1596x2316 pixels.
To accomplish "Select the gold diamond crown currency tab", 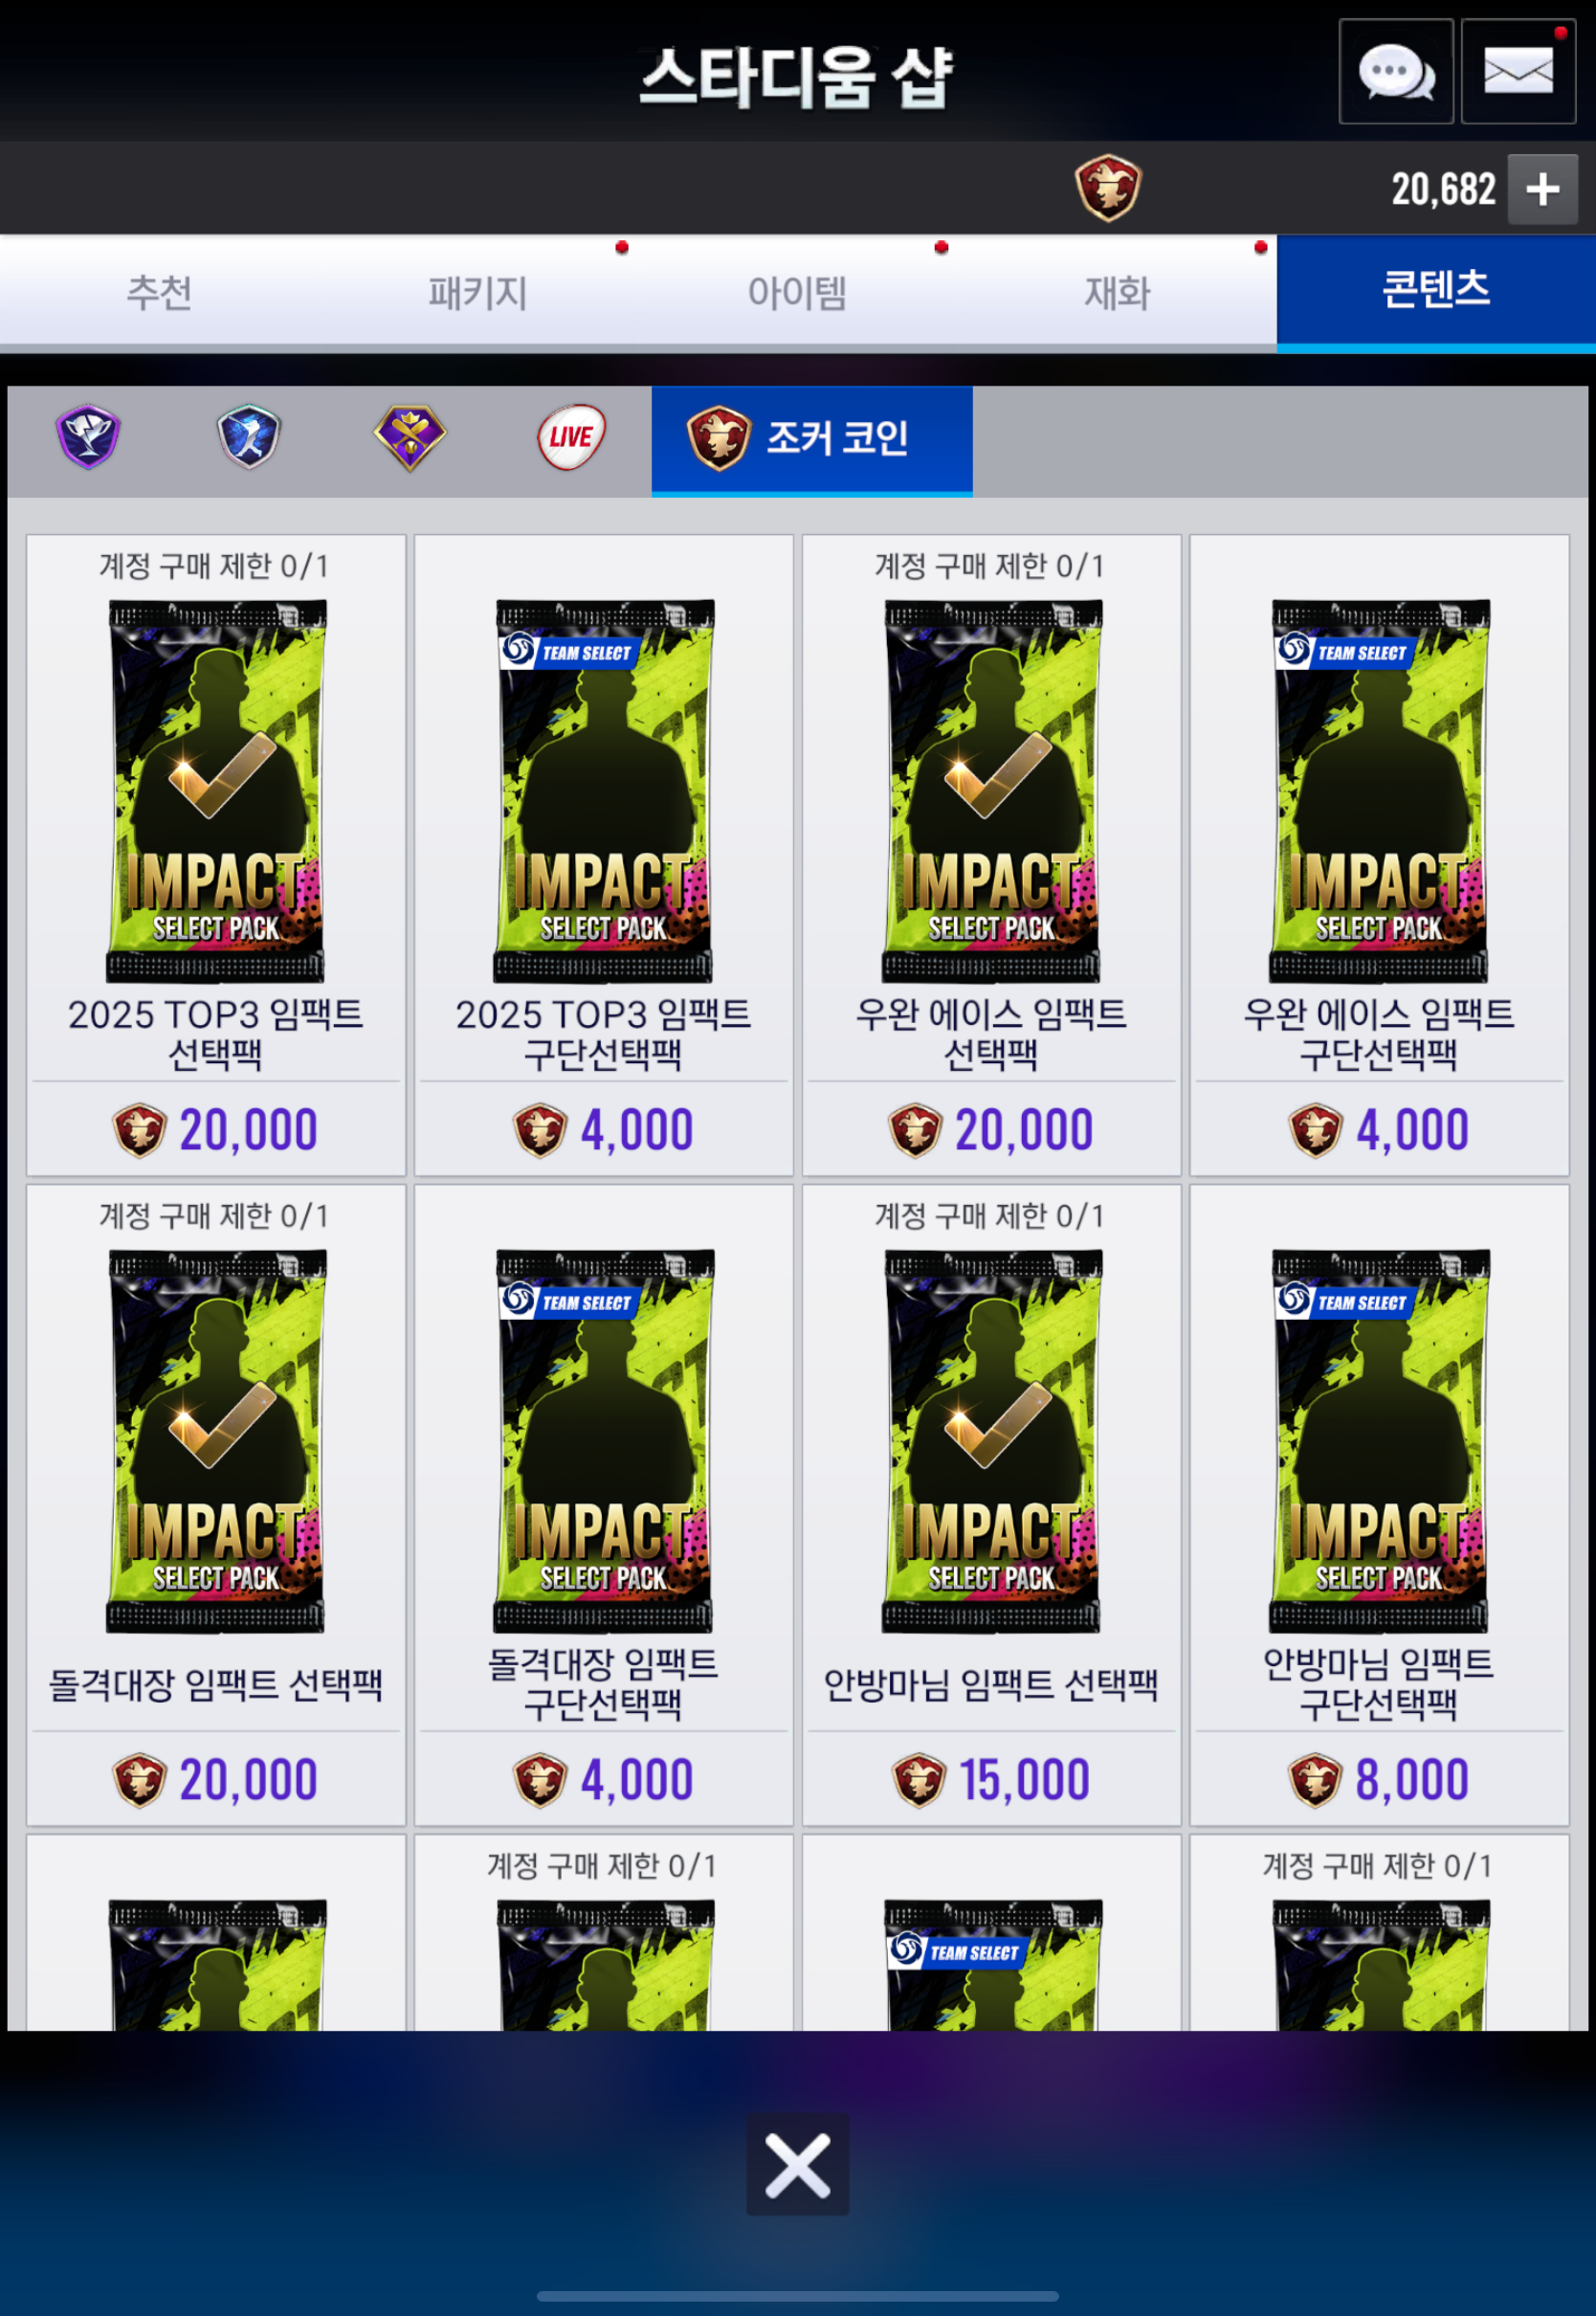I will coord(410,437).
